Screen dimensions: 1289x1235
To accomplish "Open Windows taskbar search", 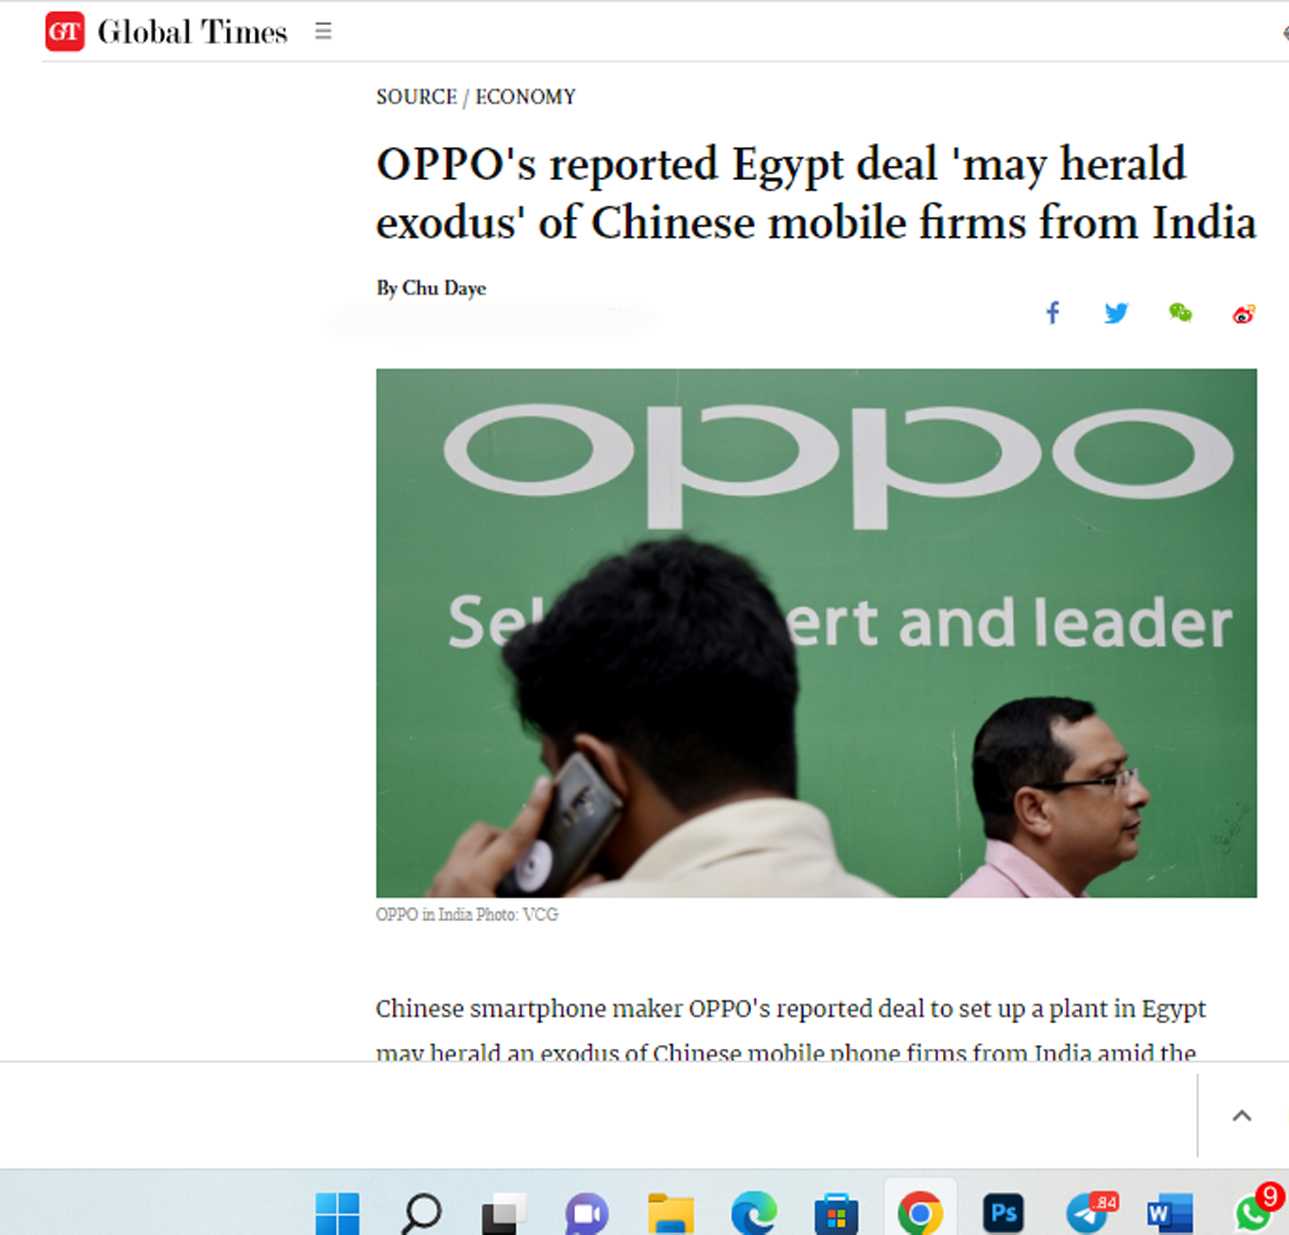I will [x=421, y=1213].
